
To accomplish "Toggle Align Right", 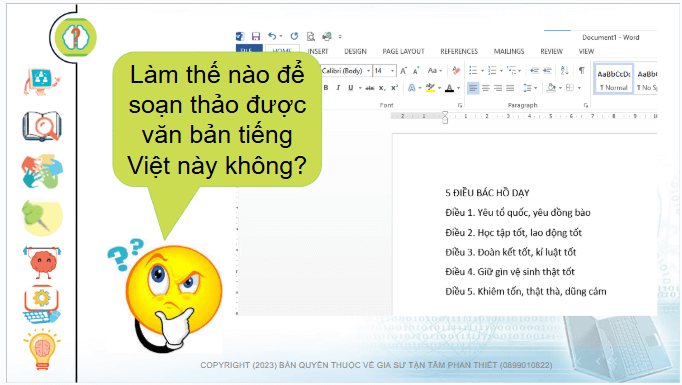I will tap(498, 88).
